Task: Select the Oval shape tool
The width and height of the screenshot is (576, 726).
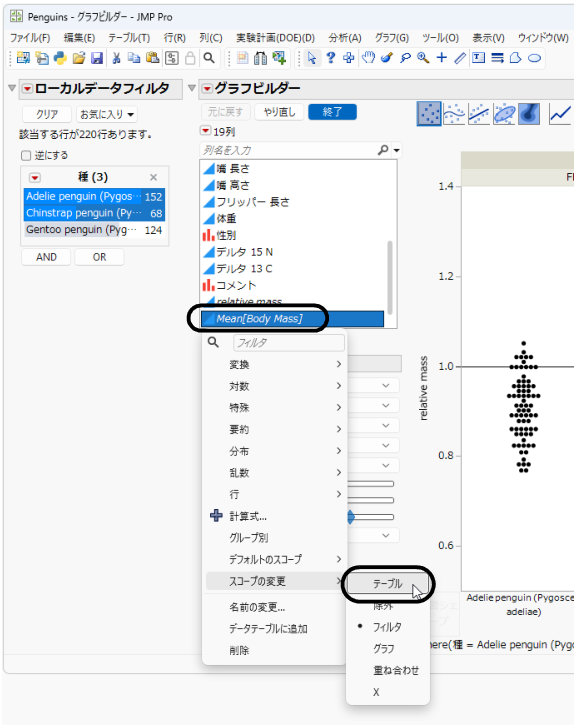Action: pos(534,58)
